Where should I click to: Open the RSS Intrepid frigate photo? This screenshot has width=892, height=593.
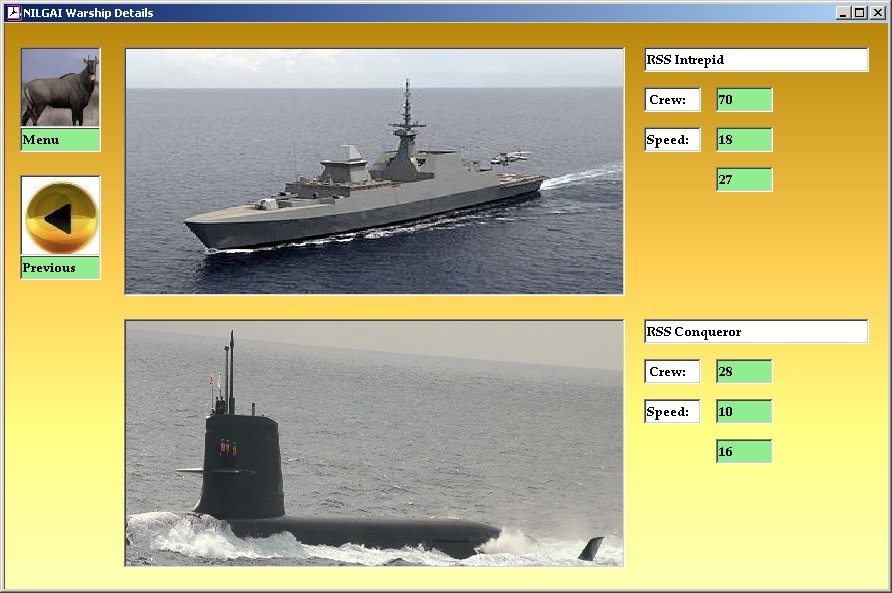point(374,171)
